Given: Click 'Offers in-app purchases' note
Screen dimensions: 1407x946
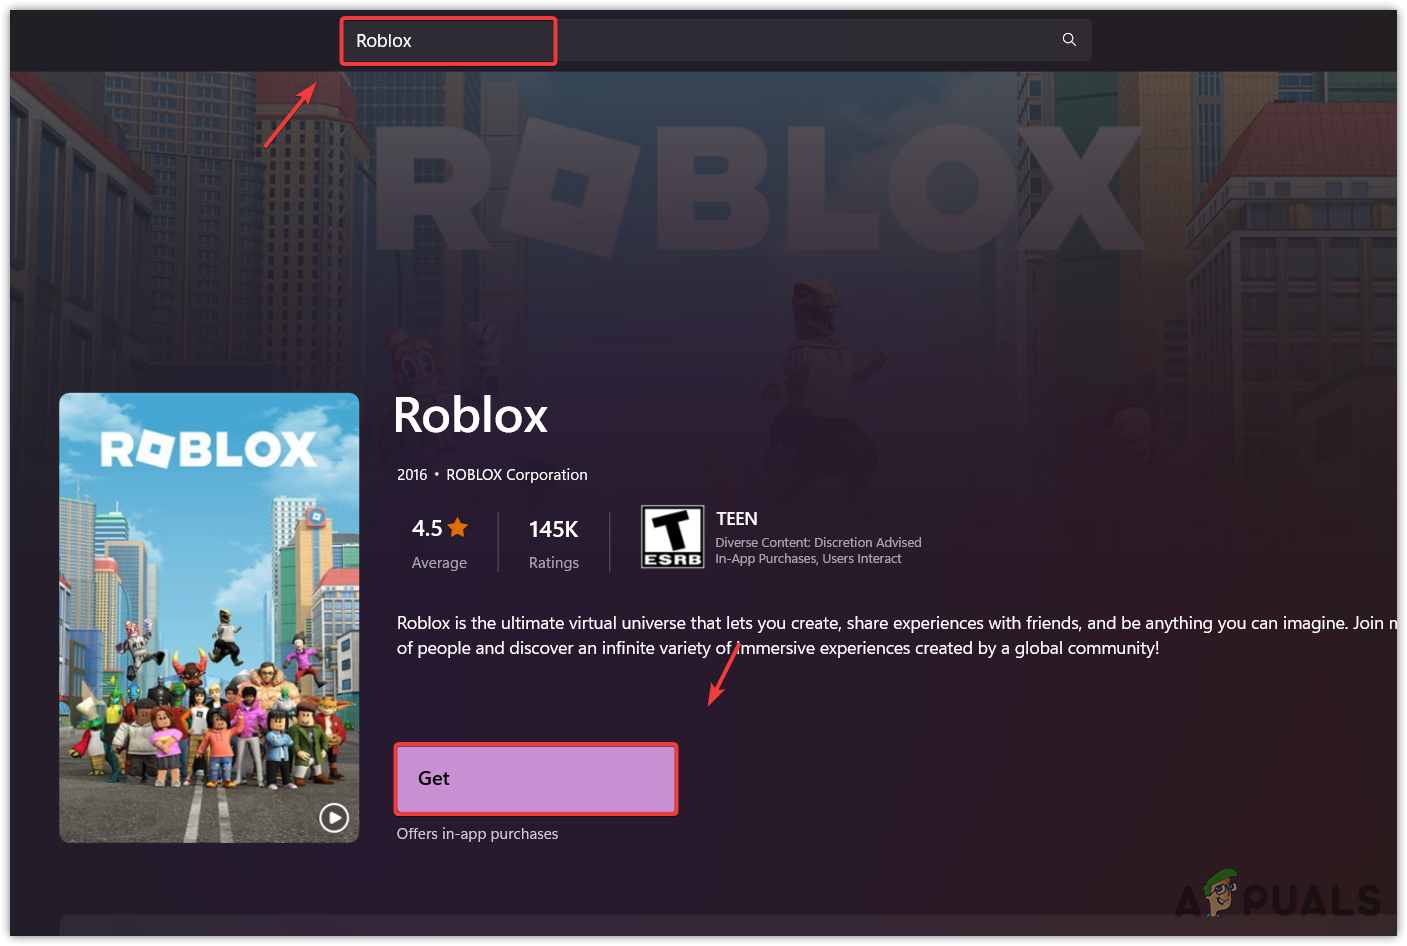Looking at the screenshot, I should [477, 834].
